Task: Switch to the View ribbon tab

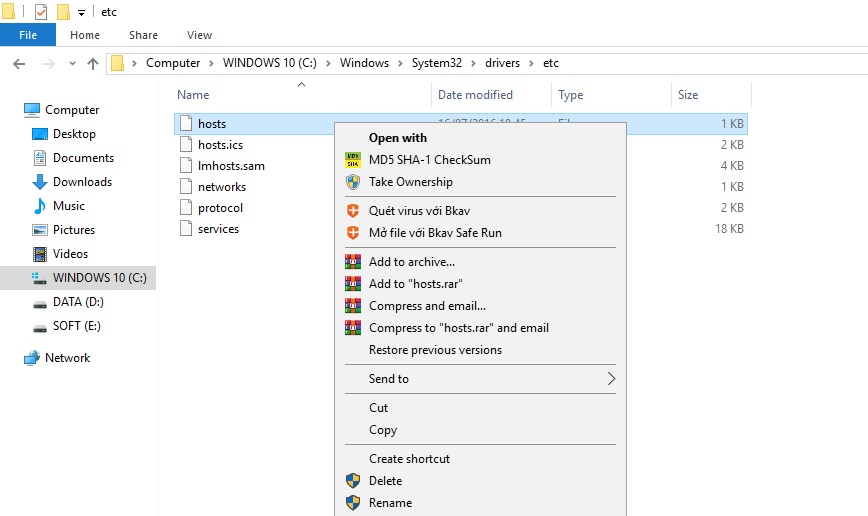Action: pos(199,35)
